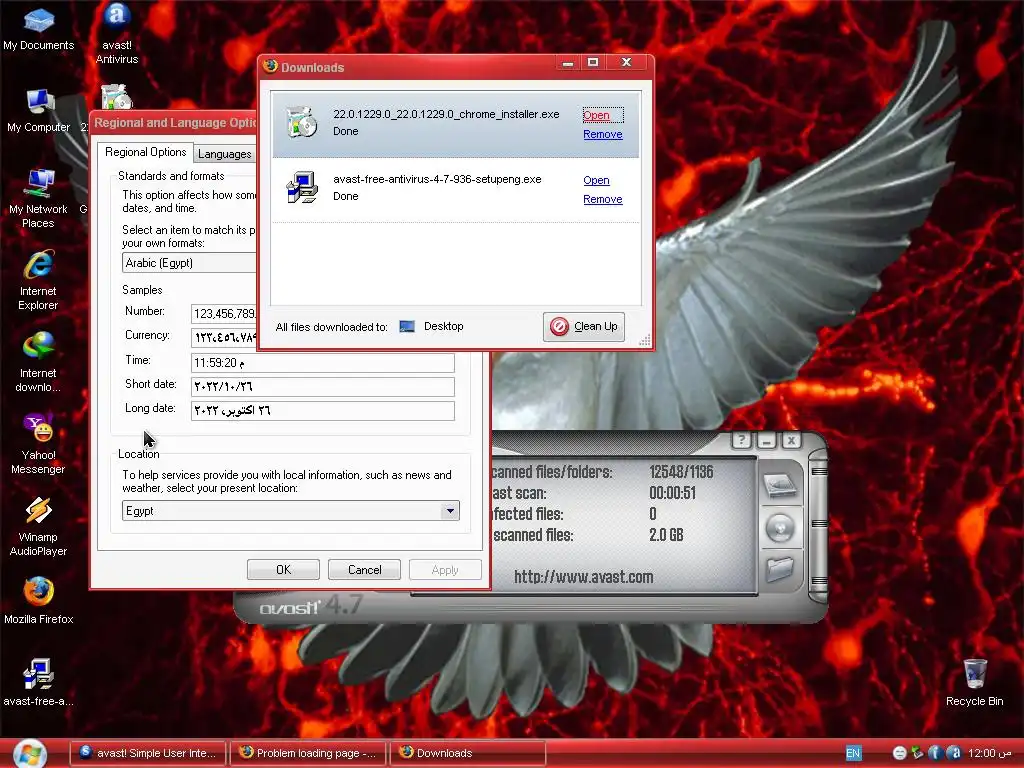This screenshot has width=1024, height=768.
Task: Click 'Standards and formats' group label
Action: [x=171, y=176]
